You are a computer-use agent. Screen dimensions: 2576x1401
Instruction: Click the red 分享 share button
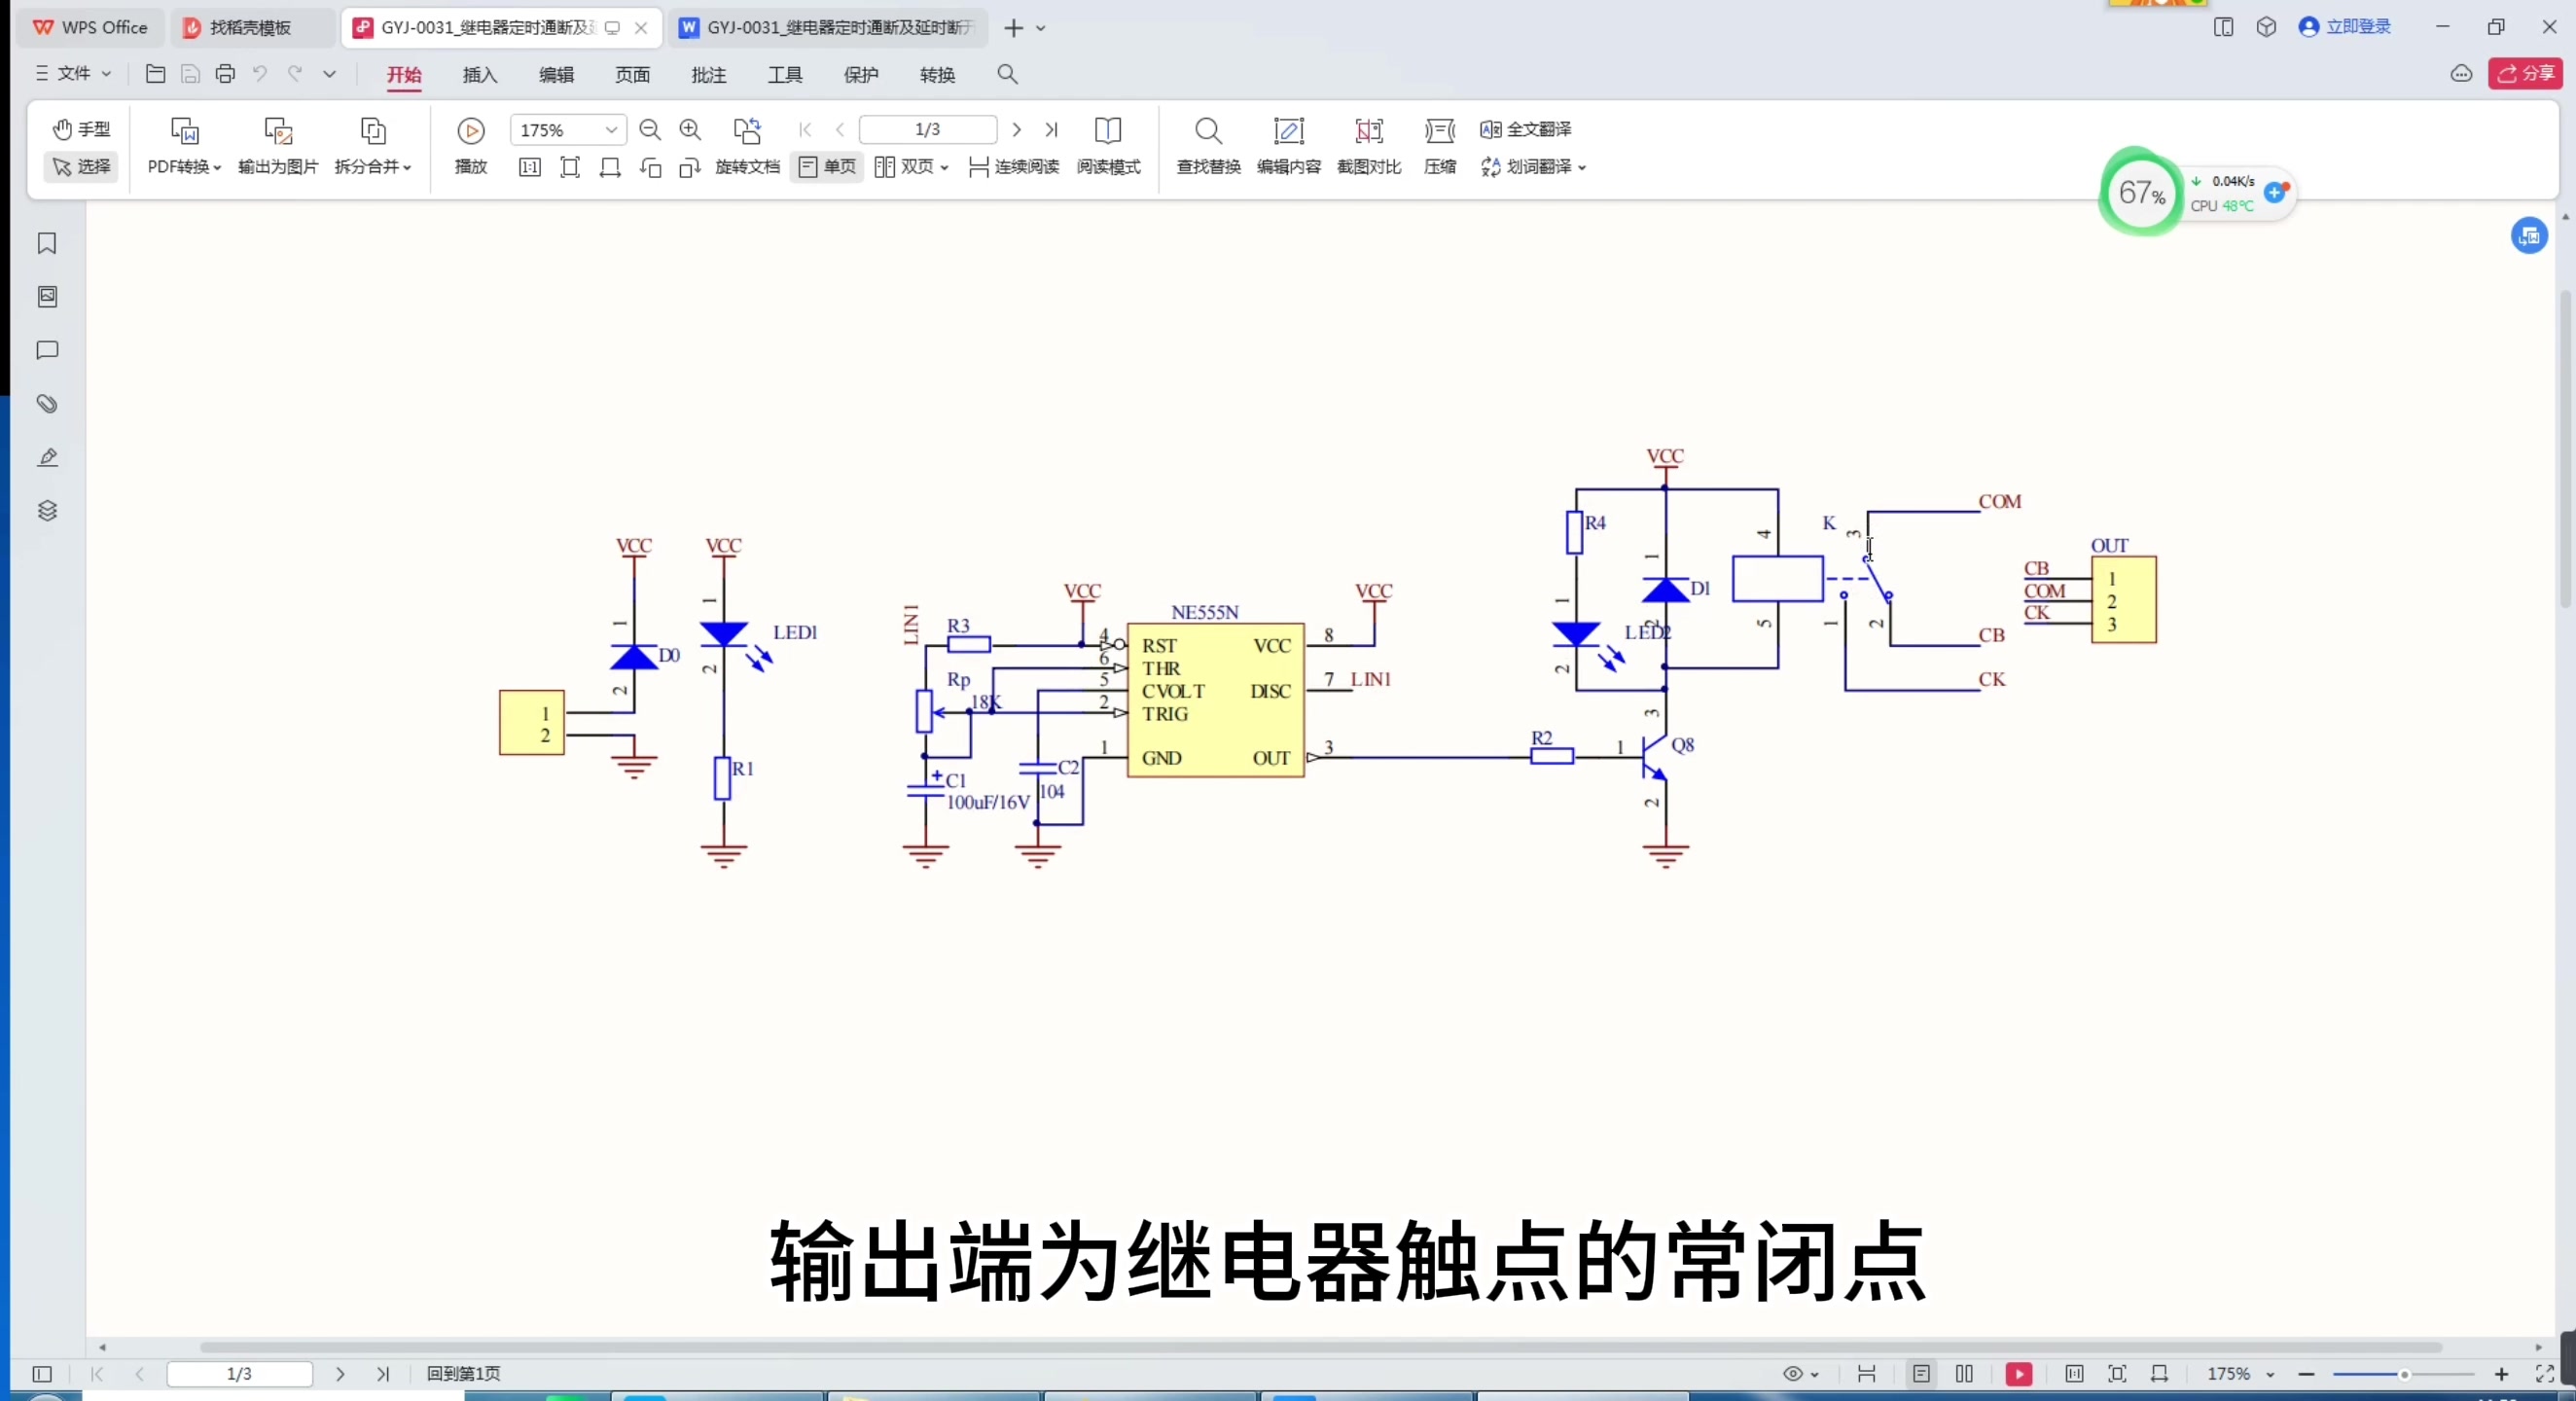point(2525,73)
